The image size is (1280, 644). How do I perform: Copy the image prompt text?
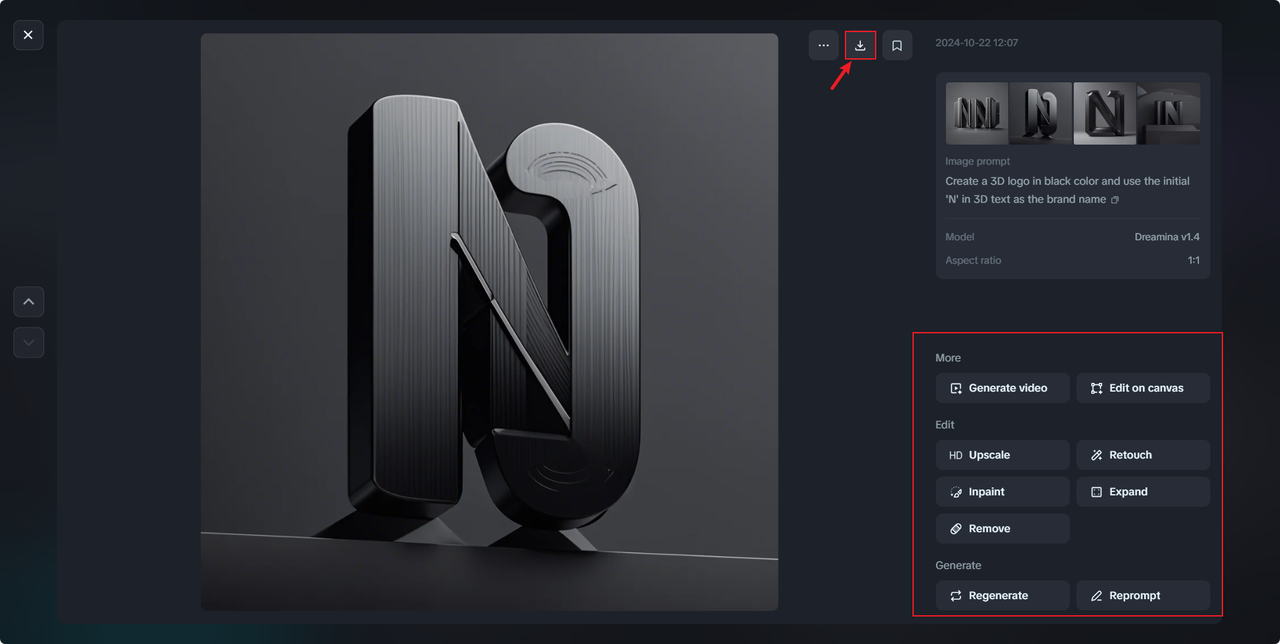pyautogui.click(x=1115, y=200)
